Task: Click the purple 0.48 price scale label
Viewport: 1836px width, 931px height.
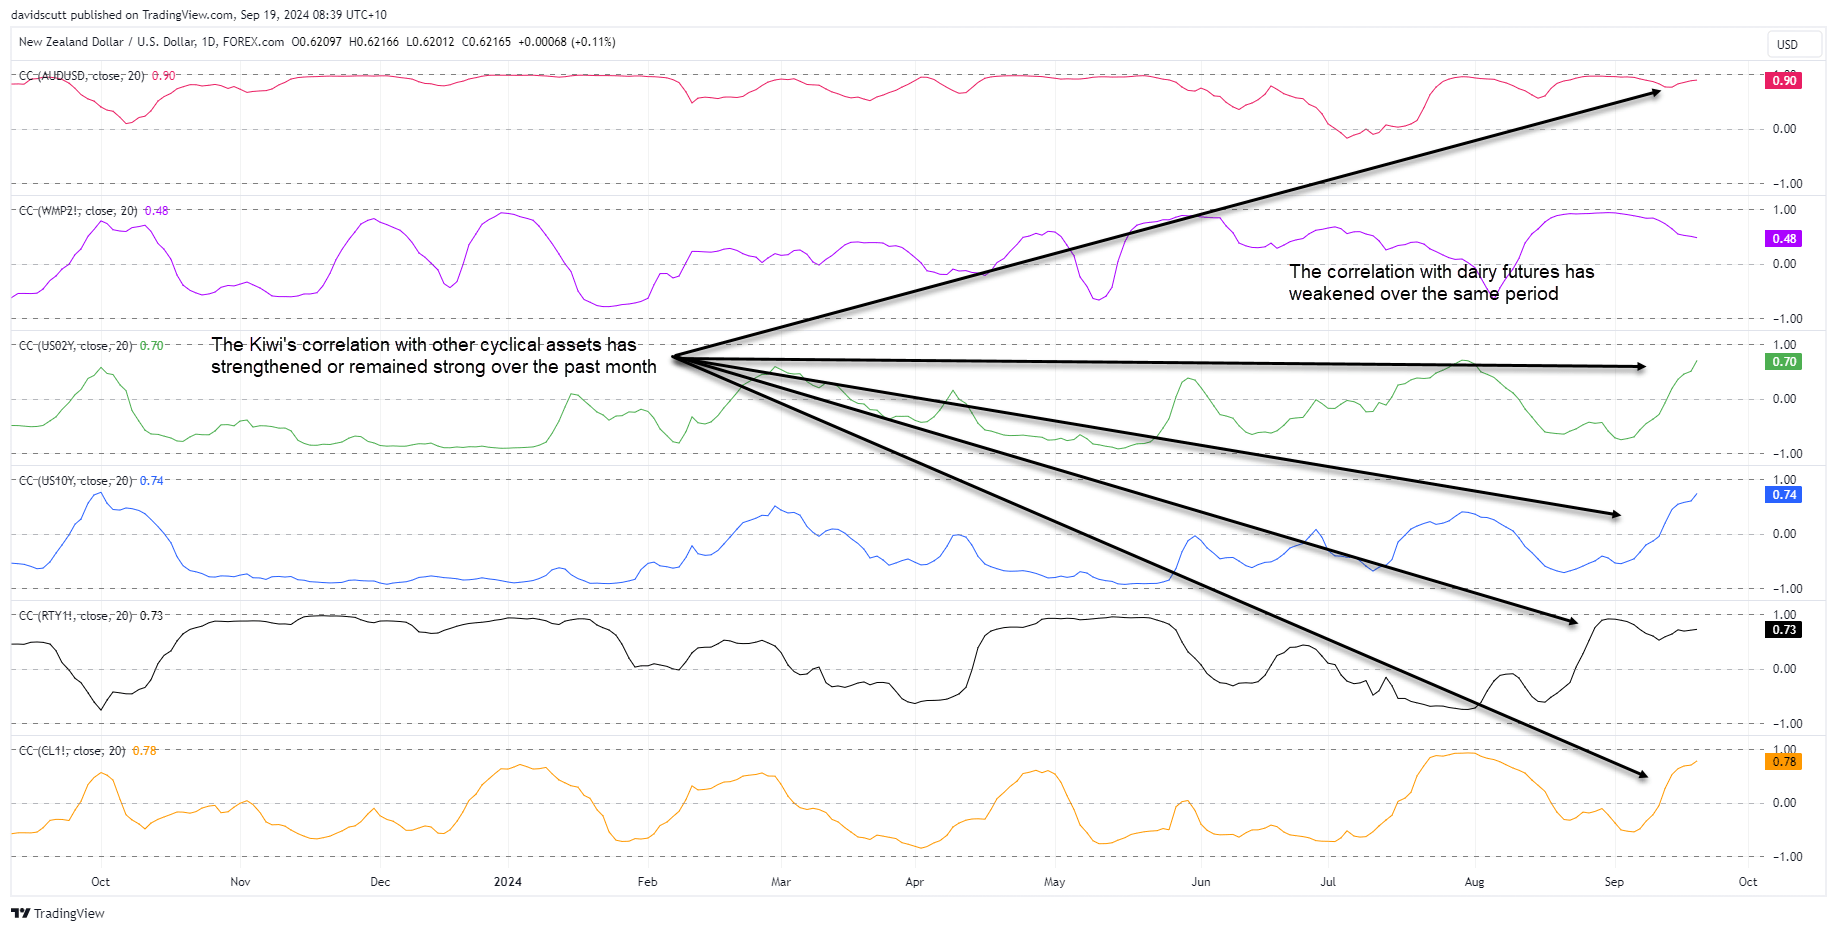Action: [1784, 239]
